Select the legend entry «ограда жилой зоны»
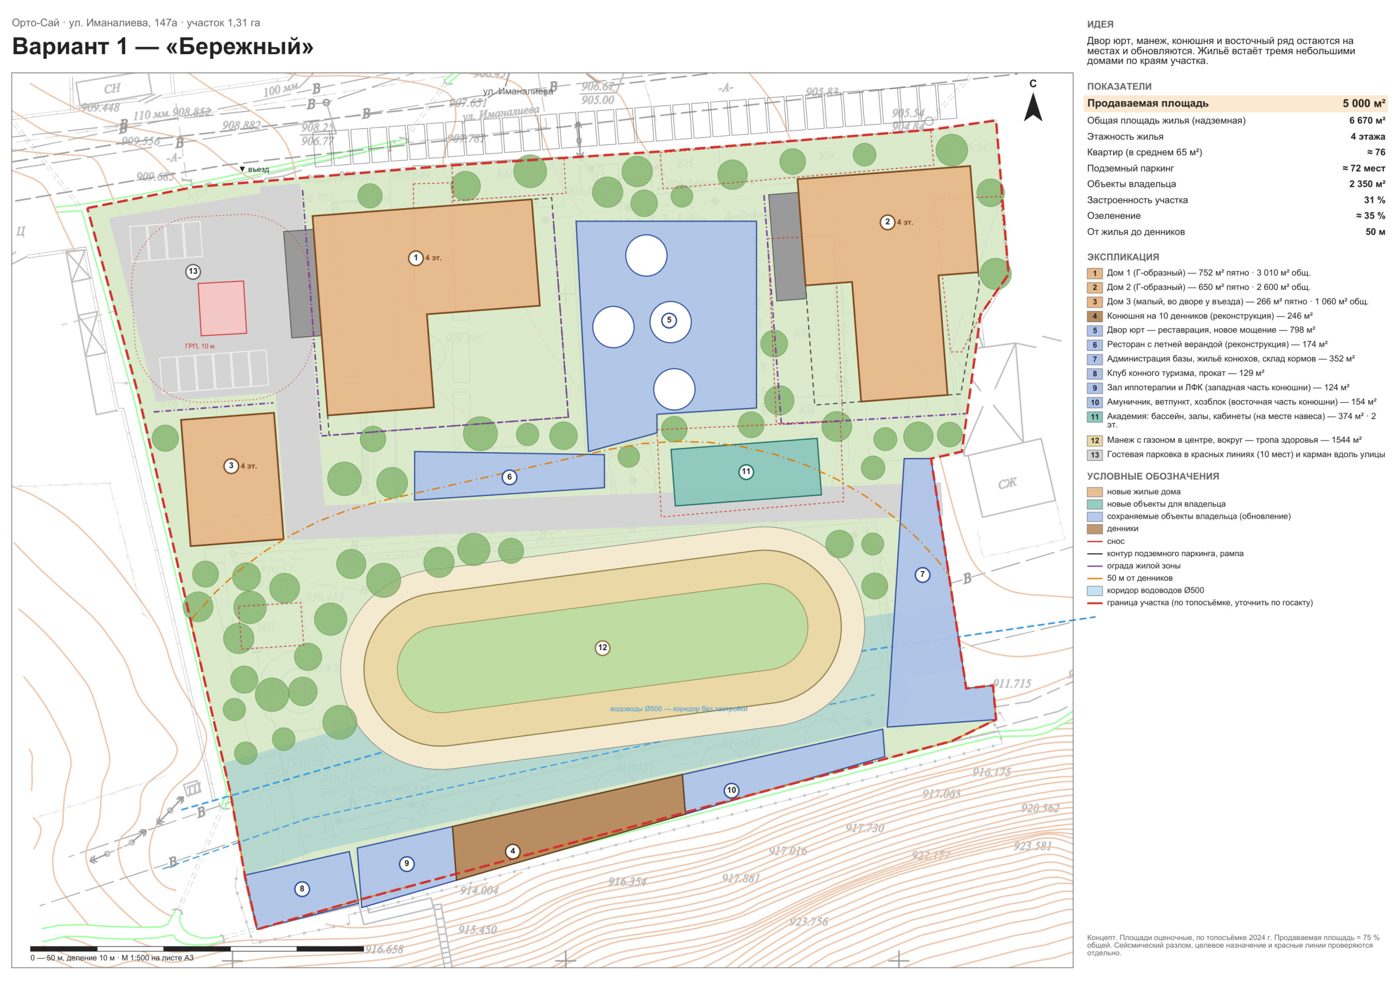The width and height of the screenshot is (1400, 990). 1143,566
